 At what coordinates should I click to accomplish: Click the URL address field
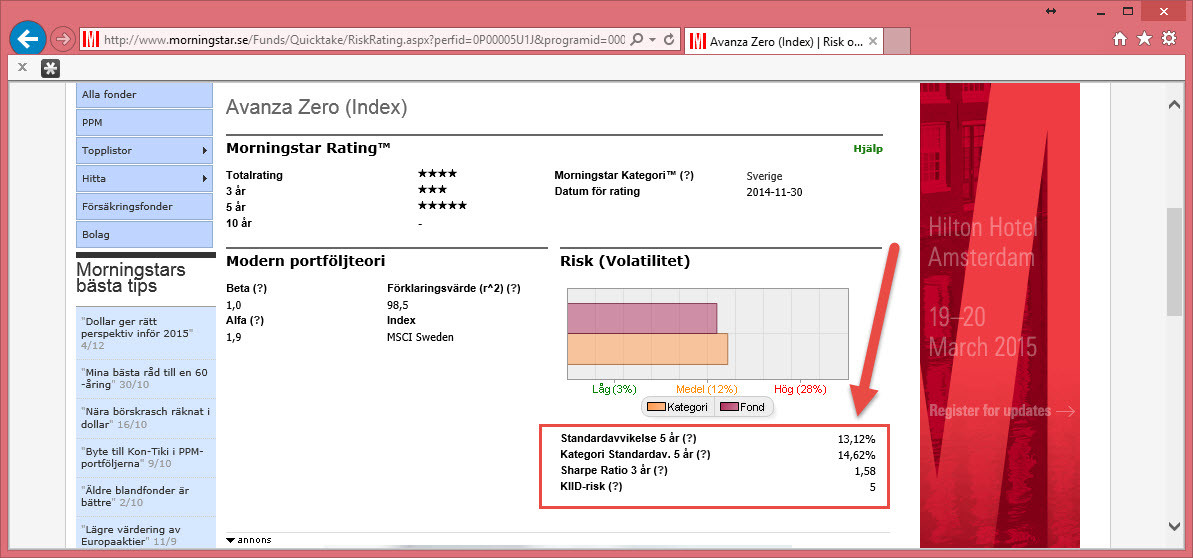[360, 40]
